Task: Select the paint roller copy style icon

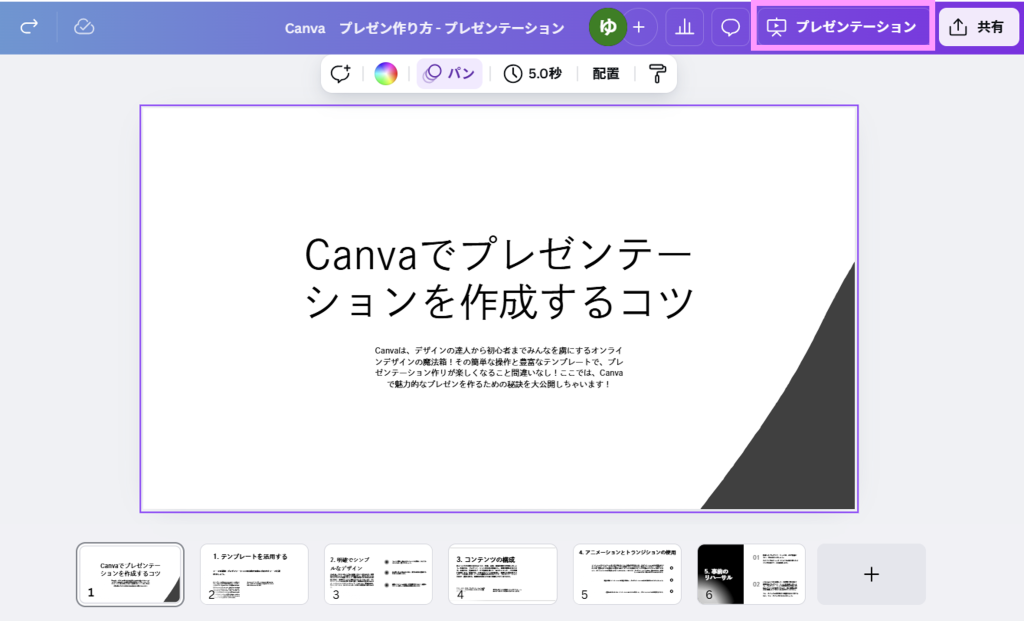Action: click(x=657, y=73)
